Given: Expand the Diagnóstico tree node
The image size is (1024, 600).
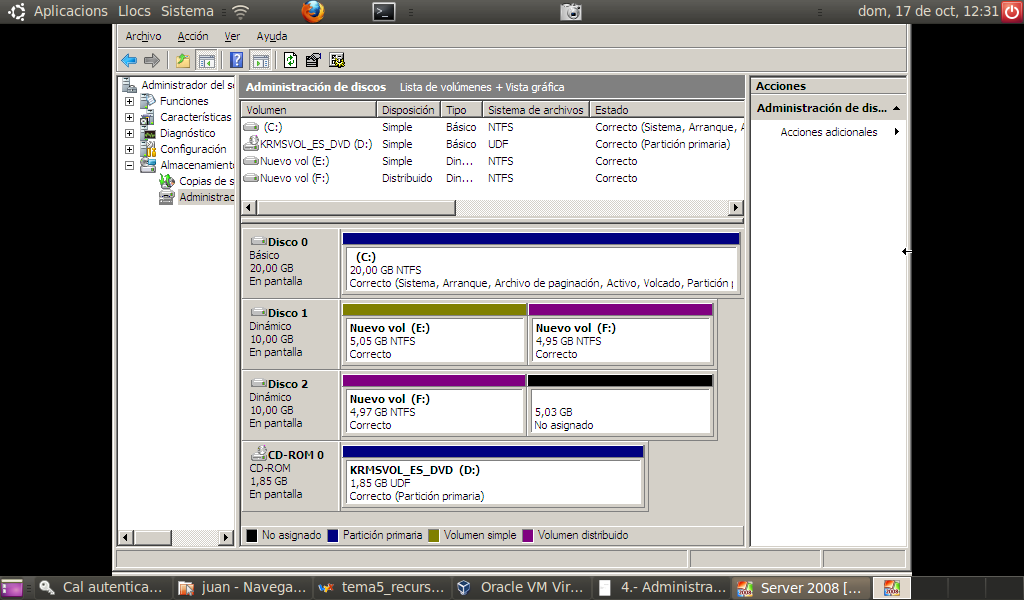Looking at the screenshot, I should tap(129, 133).
